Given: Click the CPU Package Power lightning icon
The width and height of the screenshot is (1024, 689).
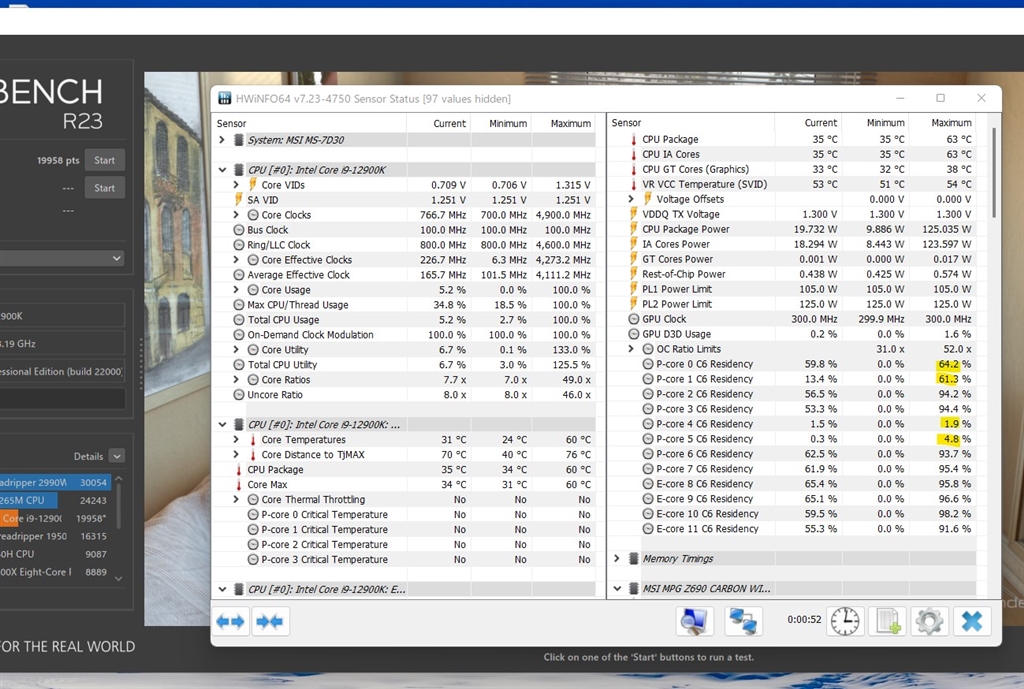Looking at the screenshot, I should [x=633, y=229].
